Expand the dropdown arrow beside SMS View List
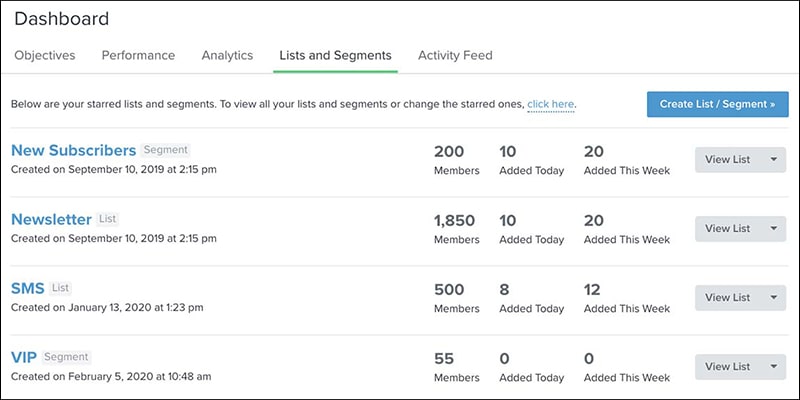Screen dimensions: 800x400 (773, 297)
